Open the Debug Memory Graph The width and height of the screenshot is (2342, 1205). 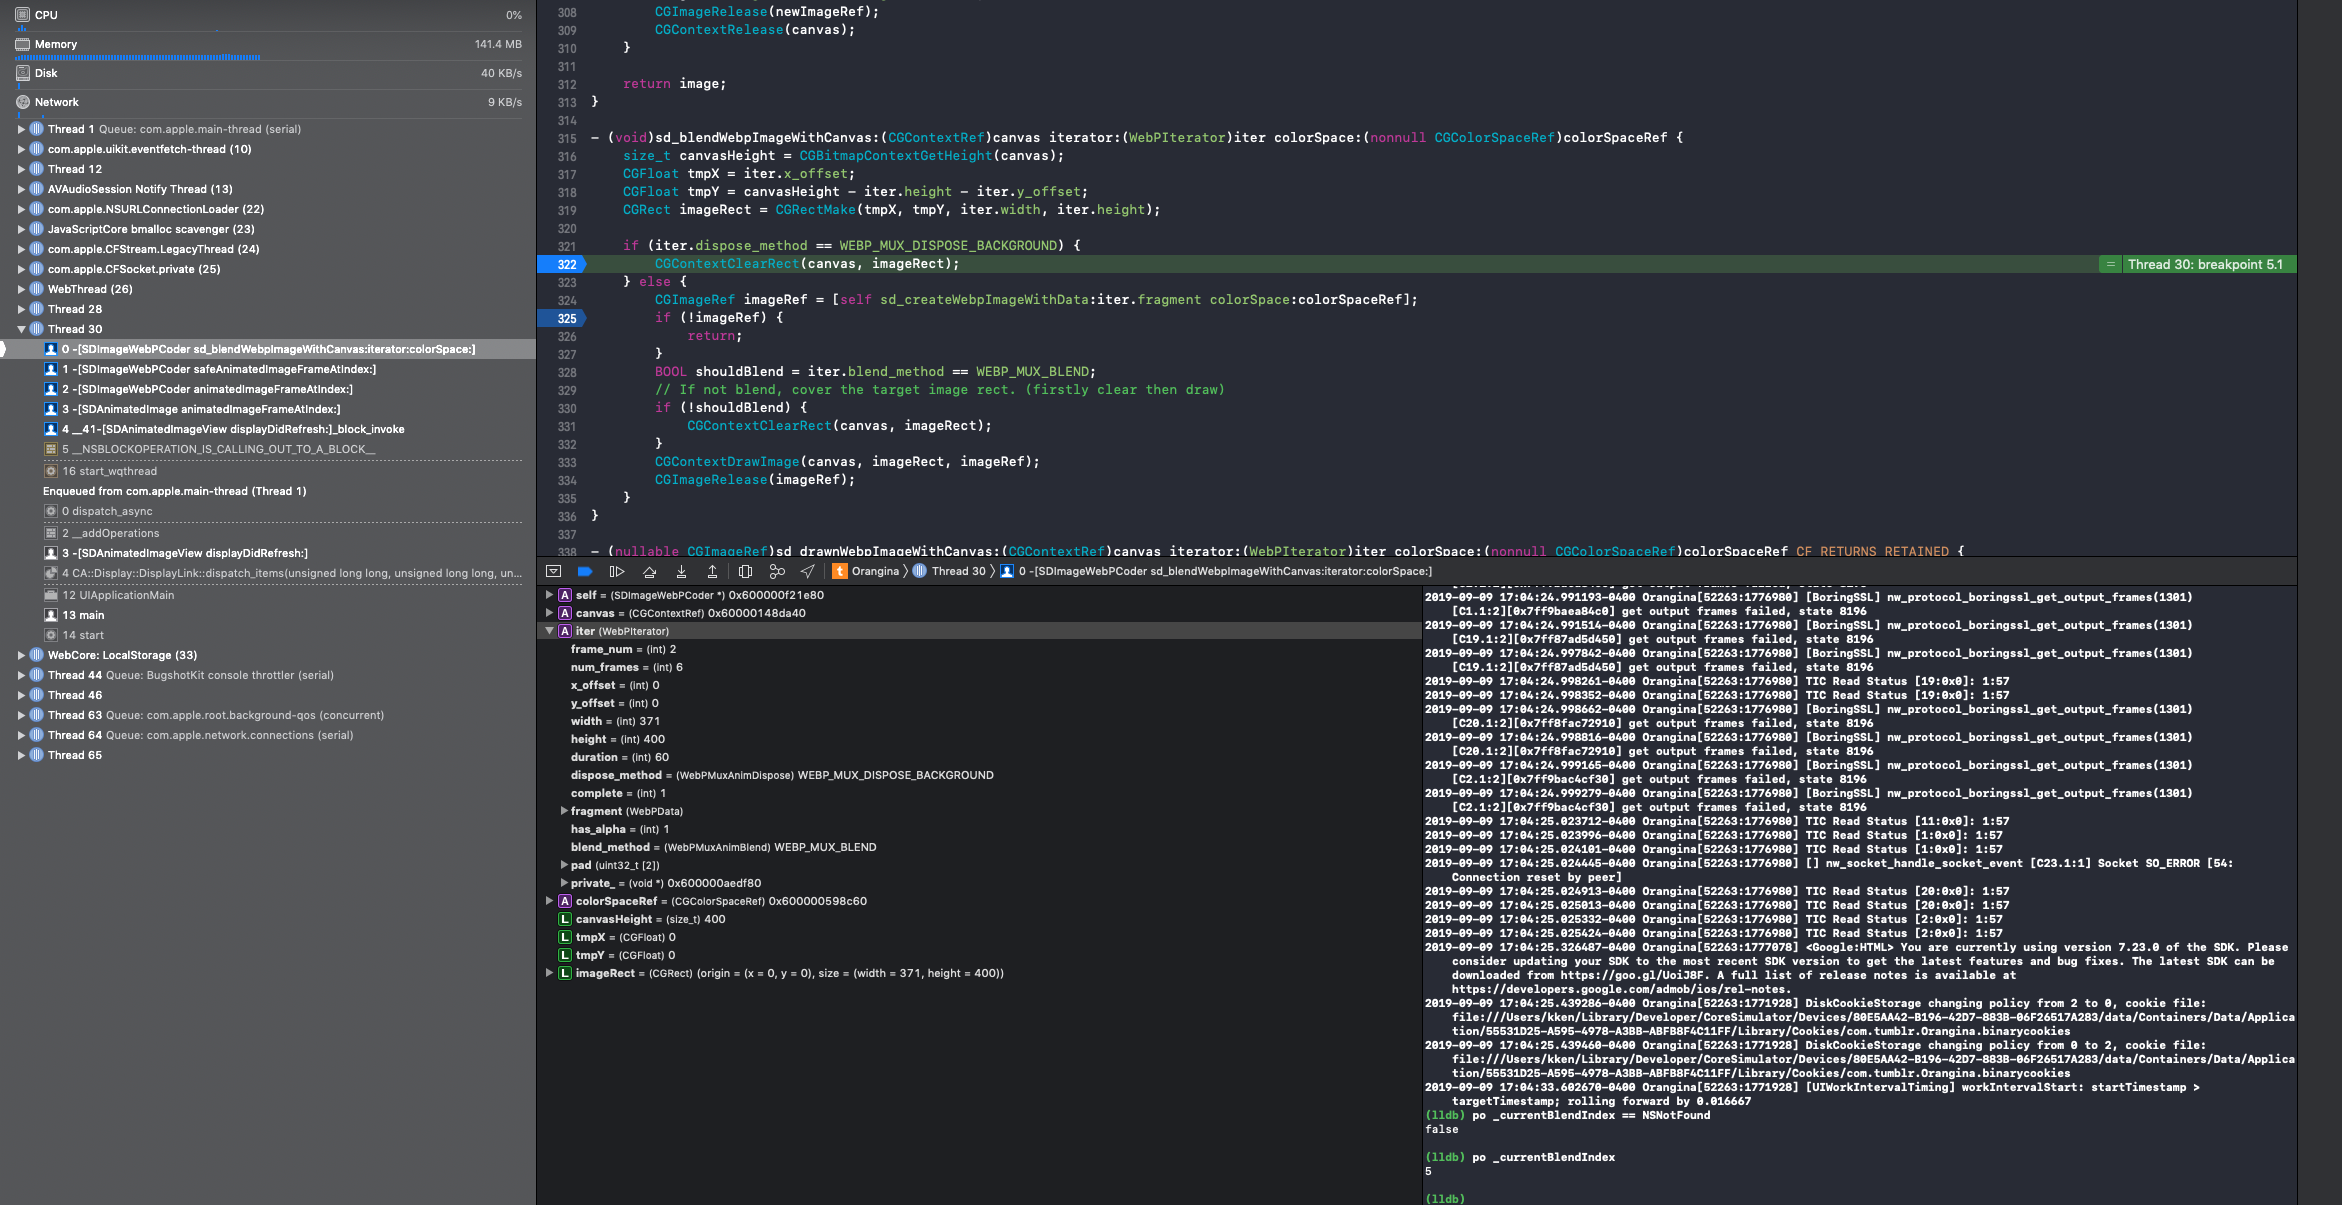(778, 571)
